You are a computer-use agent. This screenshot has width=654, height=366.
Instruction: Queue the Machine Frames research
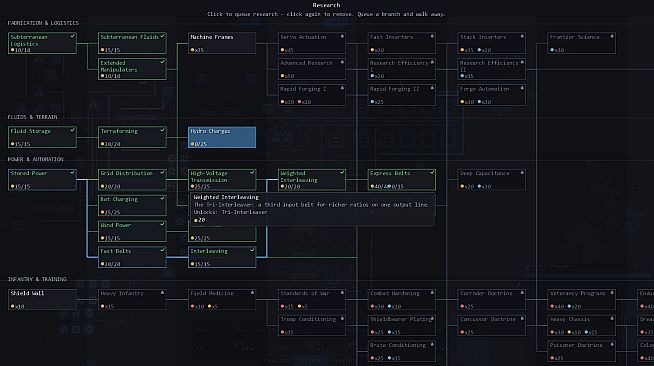[222, 43]
